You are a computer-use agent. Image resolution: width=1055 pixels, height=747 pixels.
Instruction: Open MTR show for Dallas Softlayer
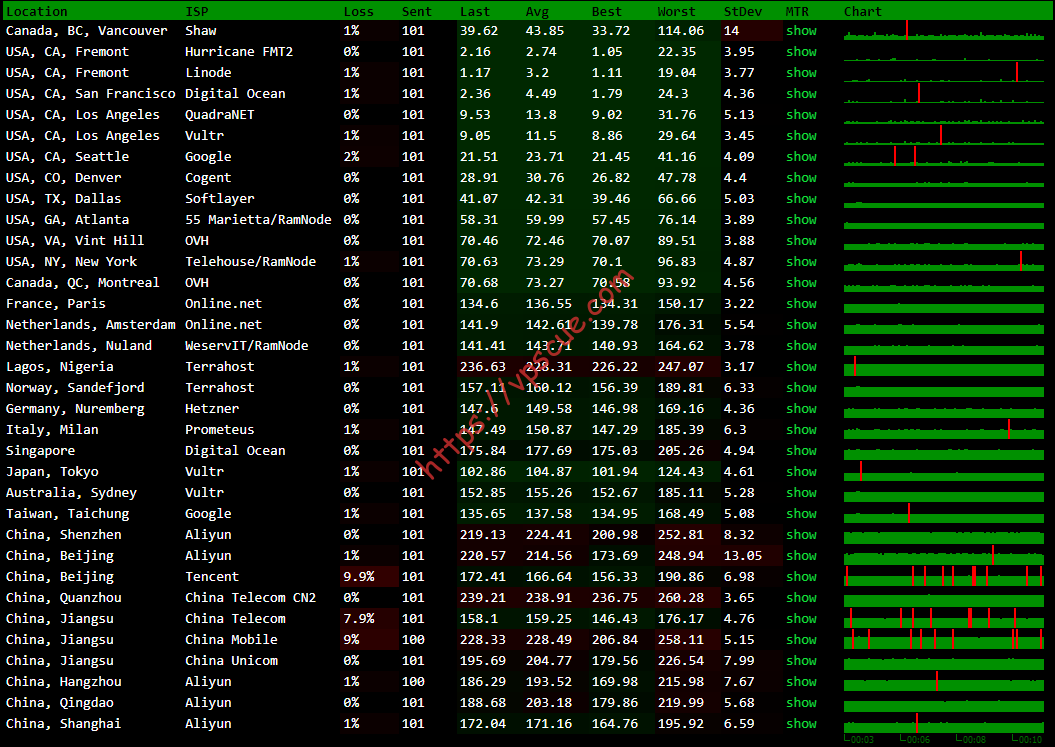click(x=801, y=199)
